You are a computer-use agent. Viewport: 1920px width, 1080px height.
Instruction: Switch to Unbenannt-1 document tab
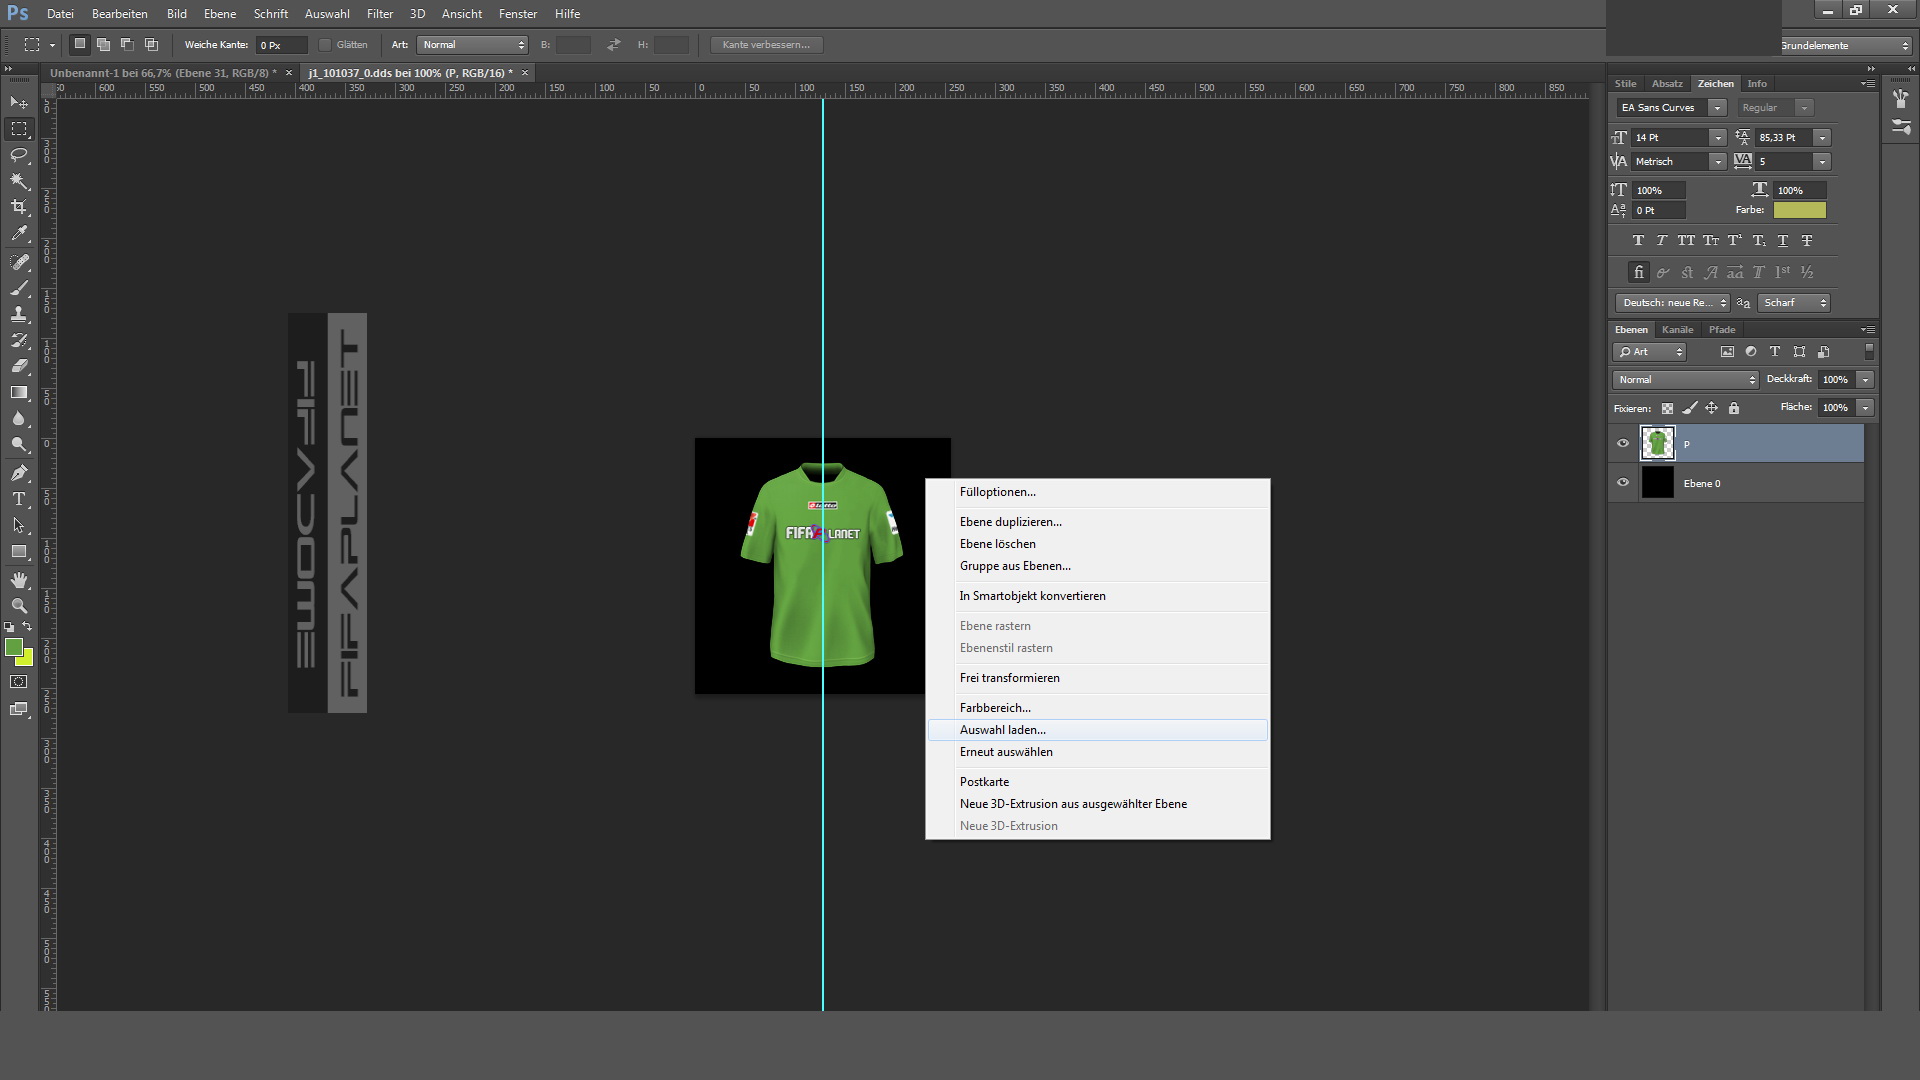point(163,73)
